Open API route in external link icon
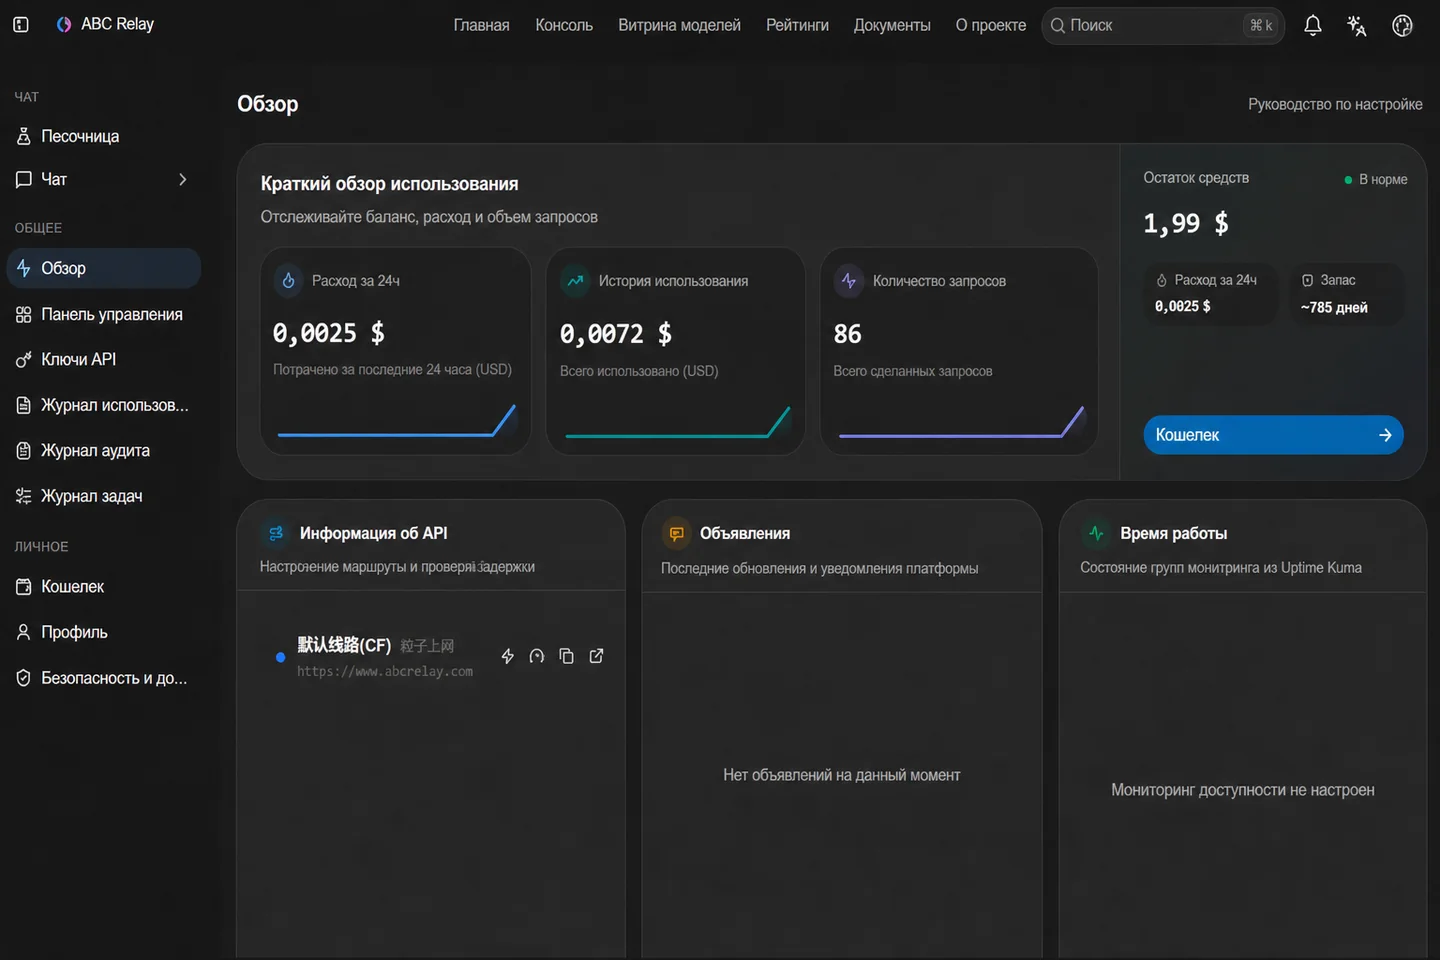Screen dimensions: 1440x960 (596, 656)
